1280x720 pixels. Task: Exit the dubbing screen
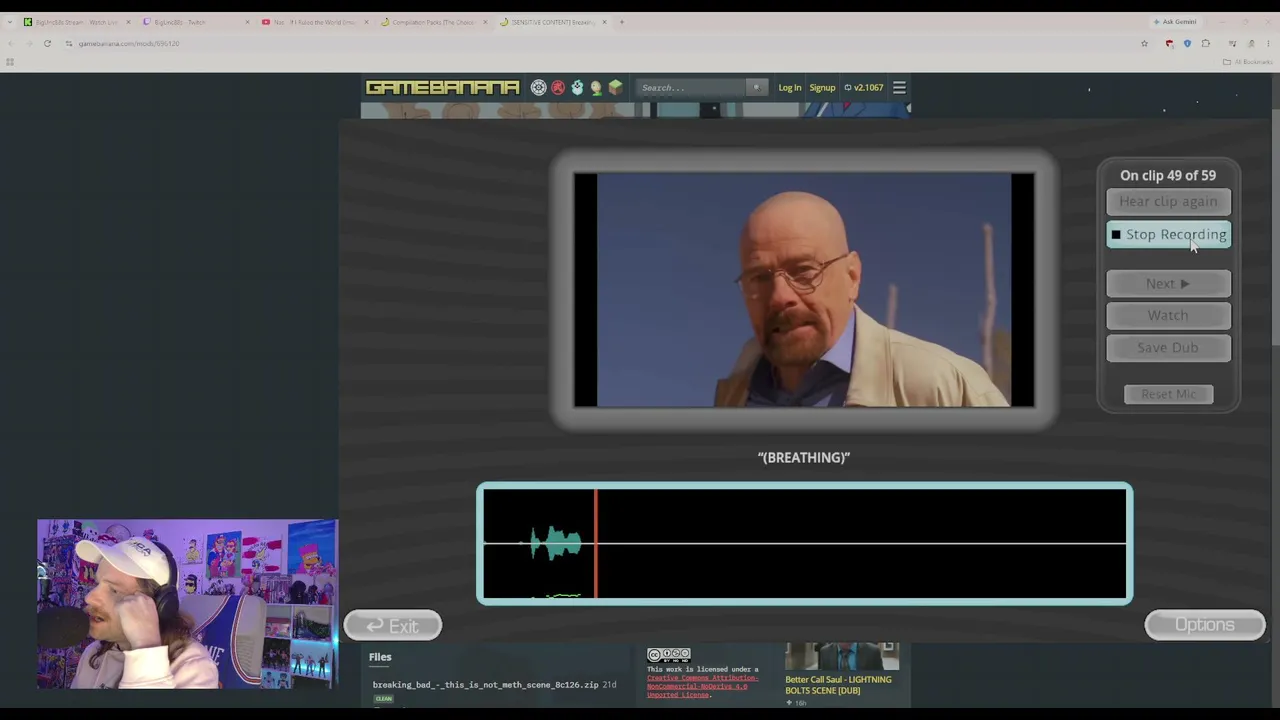(393, 626)
